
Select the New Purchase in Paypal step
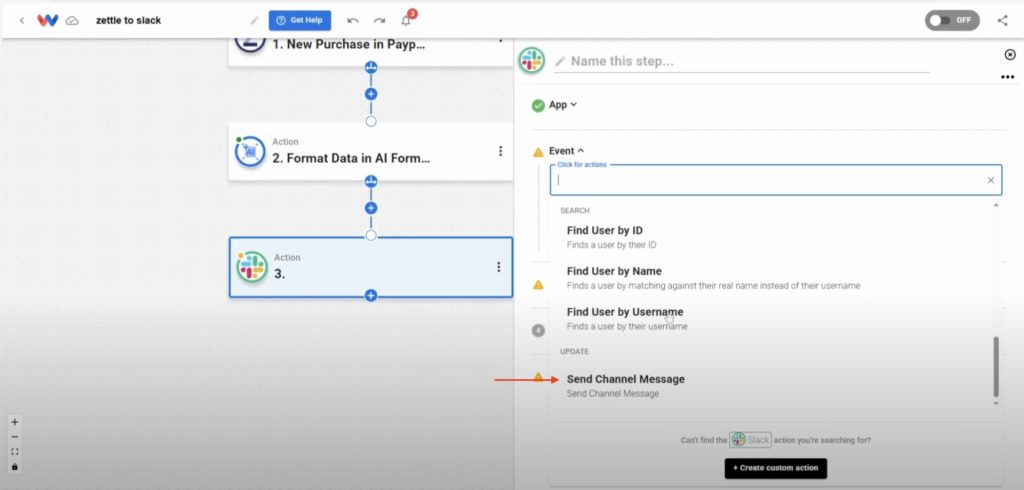371,51
